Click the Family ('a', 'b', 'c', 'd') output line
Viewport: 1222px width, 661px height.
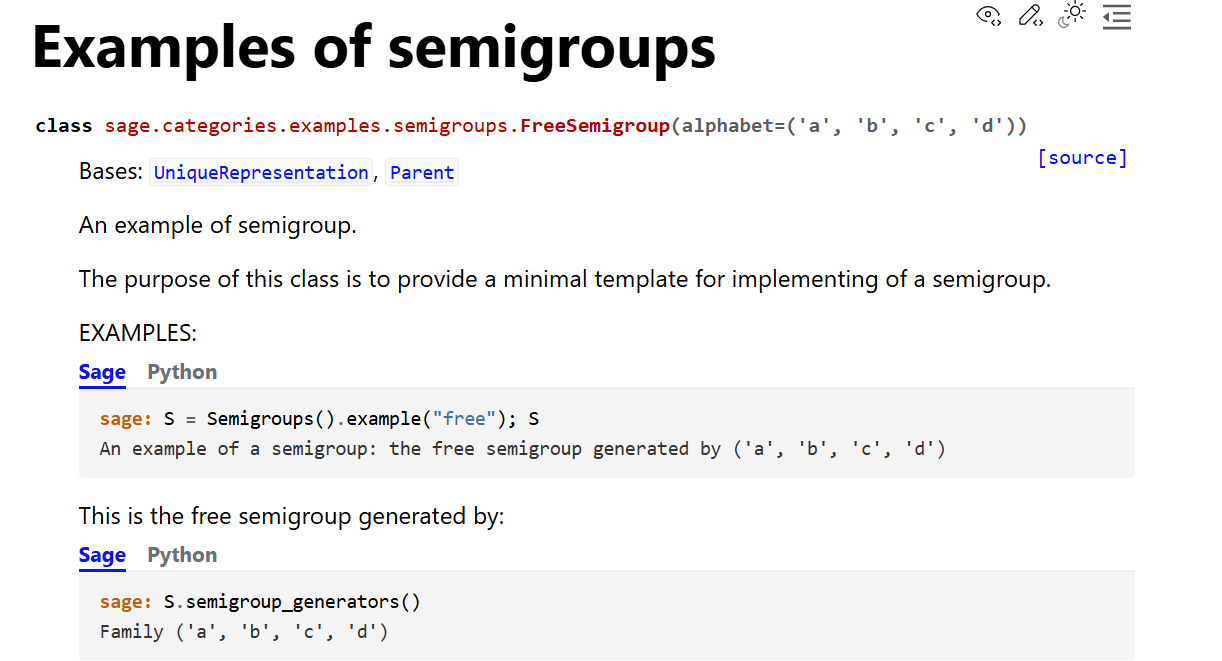(243, 632)
